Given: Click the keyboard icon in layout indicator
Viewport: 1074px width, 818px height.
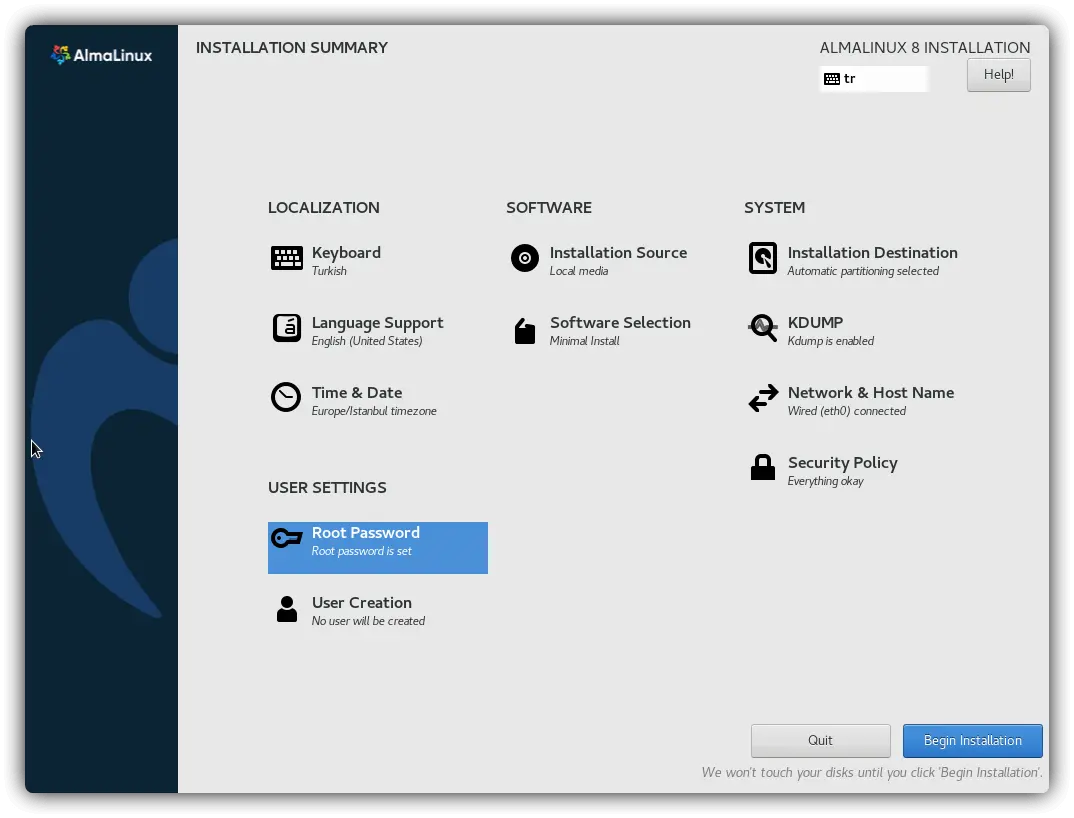Looking at the screenshot, I should [x=832, y=79].
